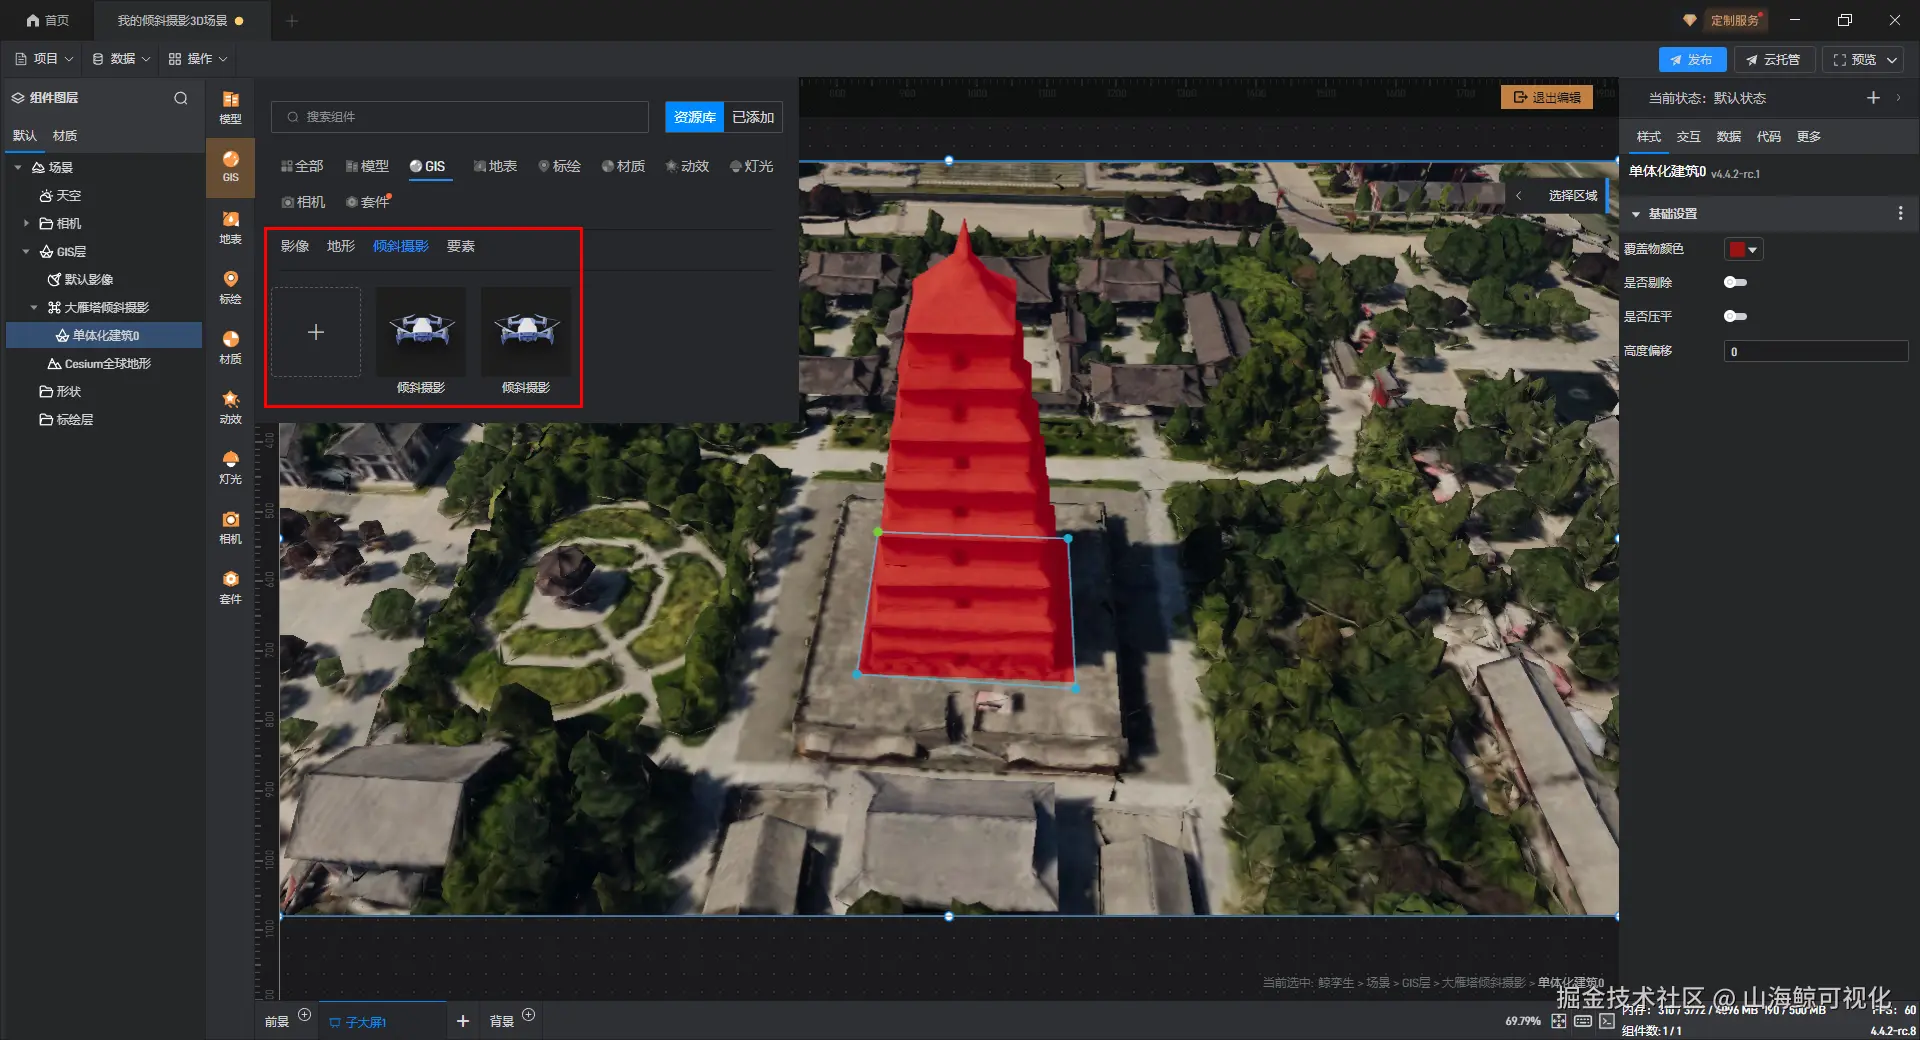1920x1040 pixels.
Task: Open the 覆盖物颜色 color dropdown
Action: [x=1743, y=249]
